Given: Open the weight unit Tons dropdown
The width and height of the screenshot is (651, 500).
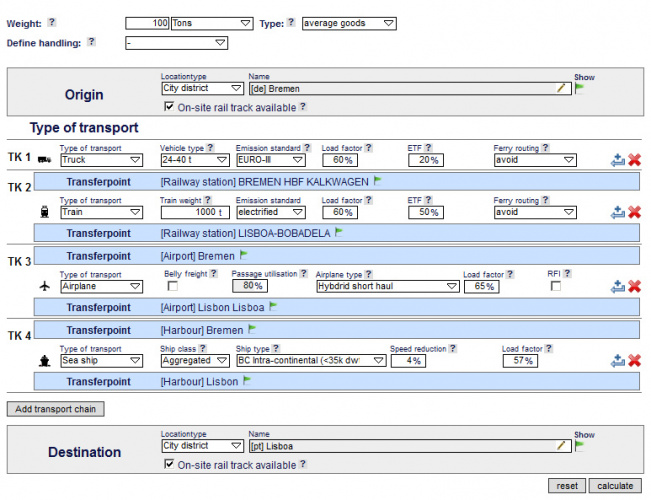Looking at the screenshot, I should click(x=211, y=23).
